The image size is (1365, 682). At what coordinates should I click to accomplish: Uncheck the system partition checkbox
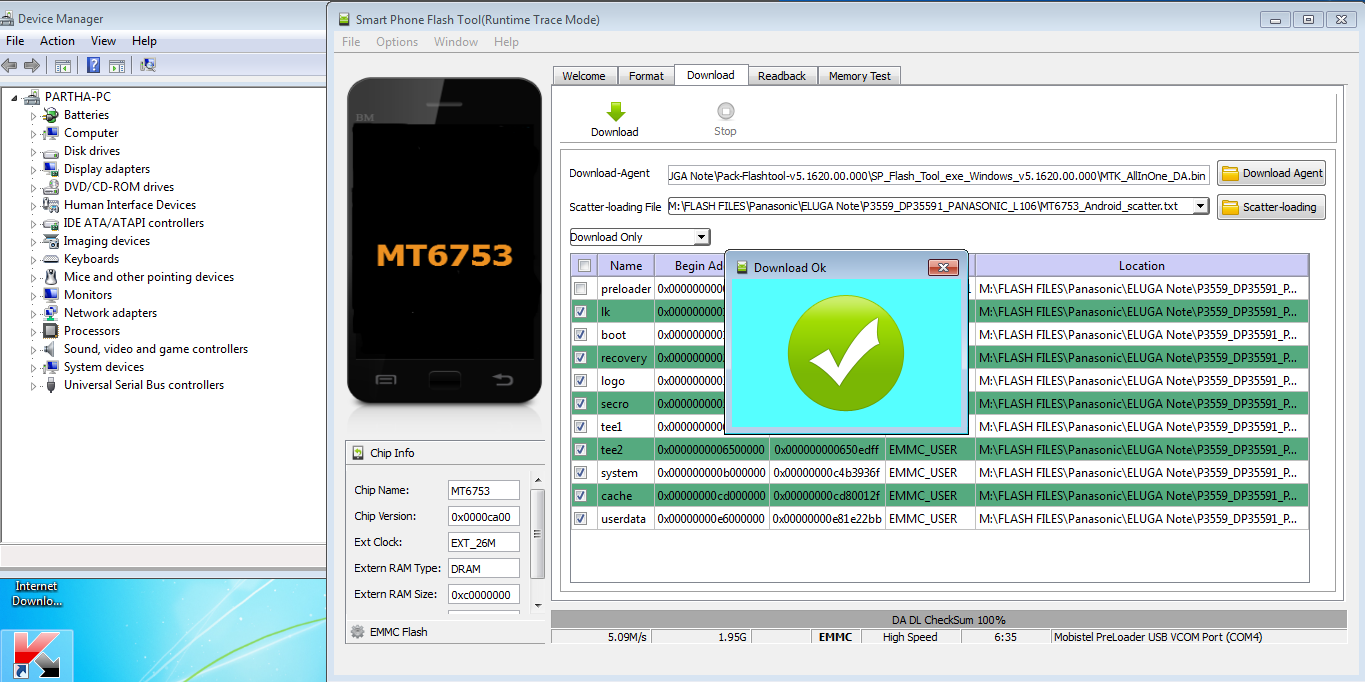(x=581, y=473)
